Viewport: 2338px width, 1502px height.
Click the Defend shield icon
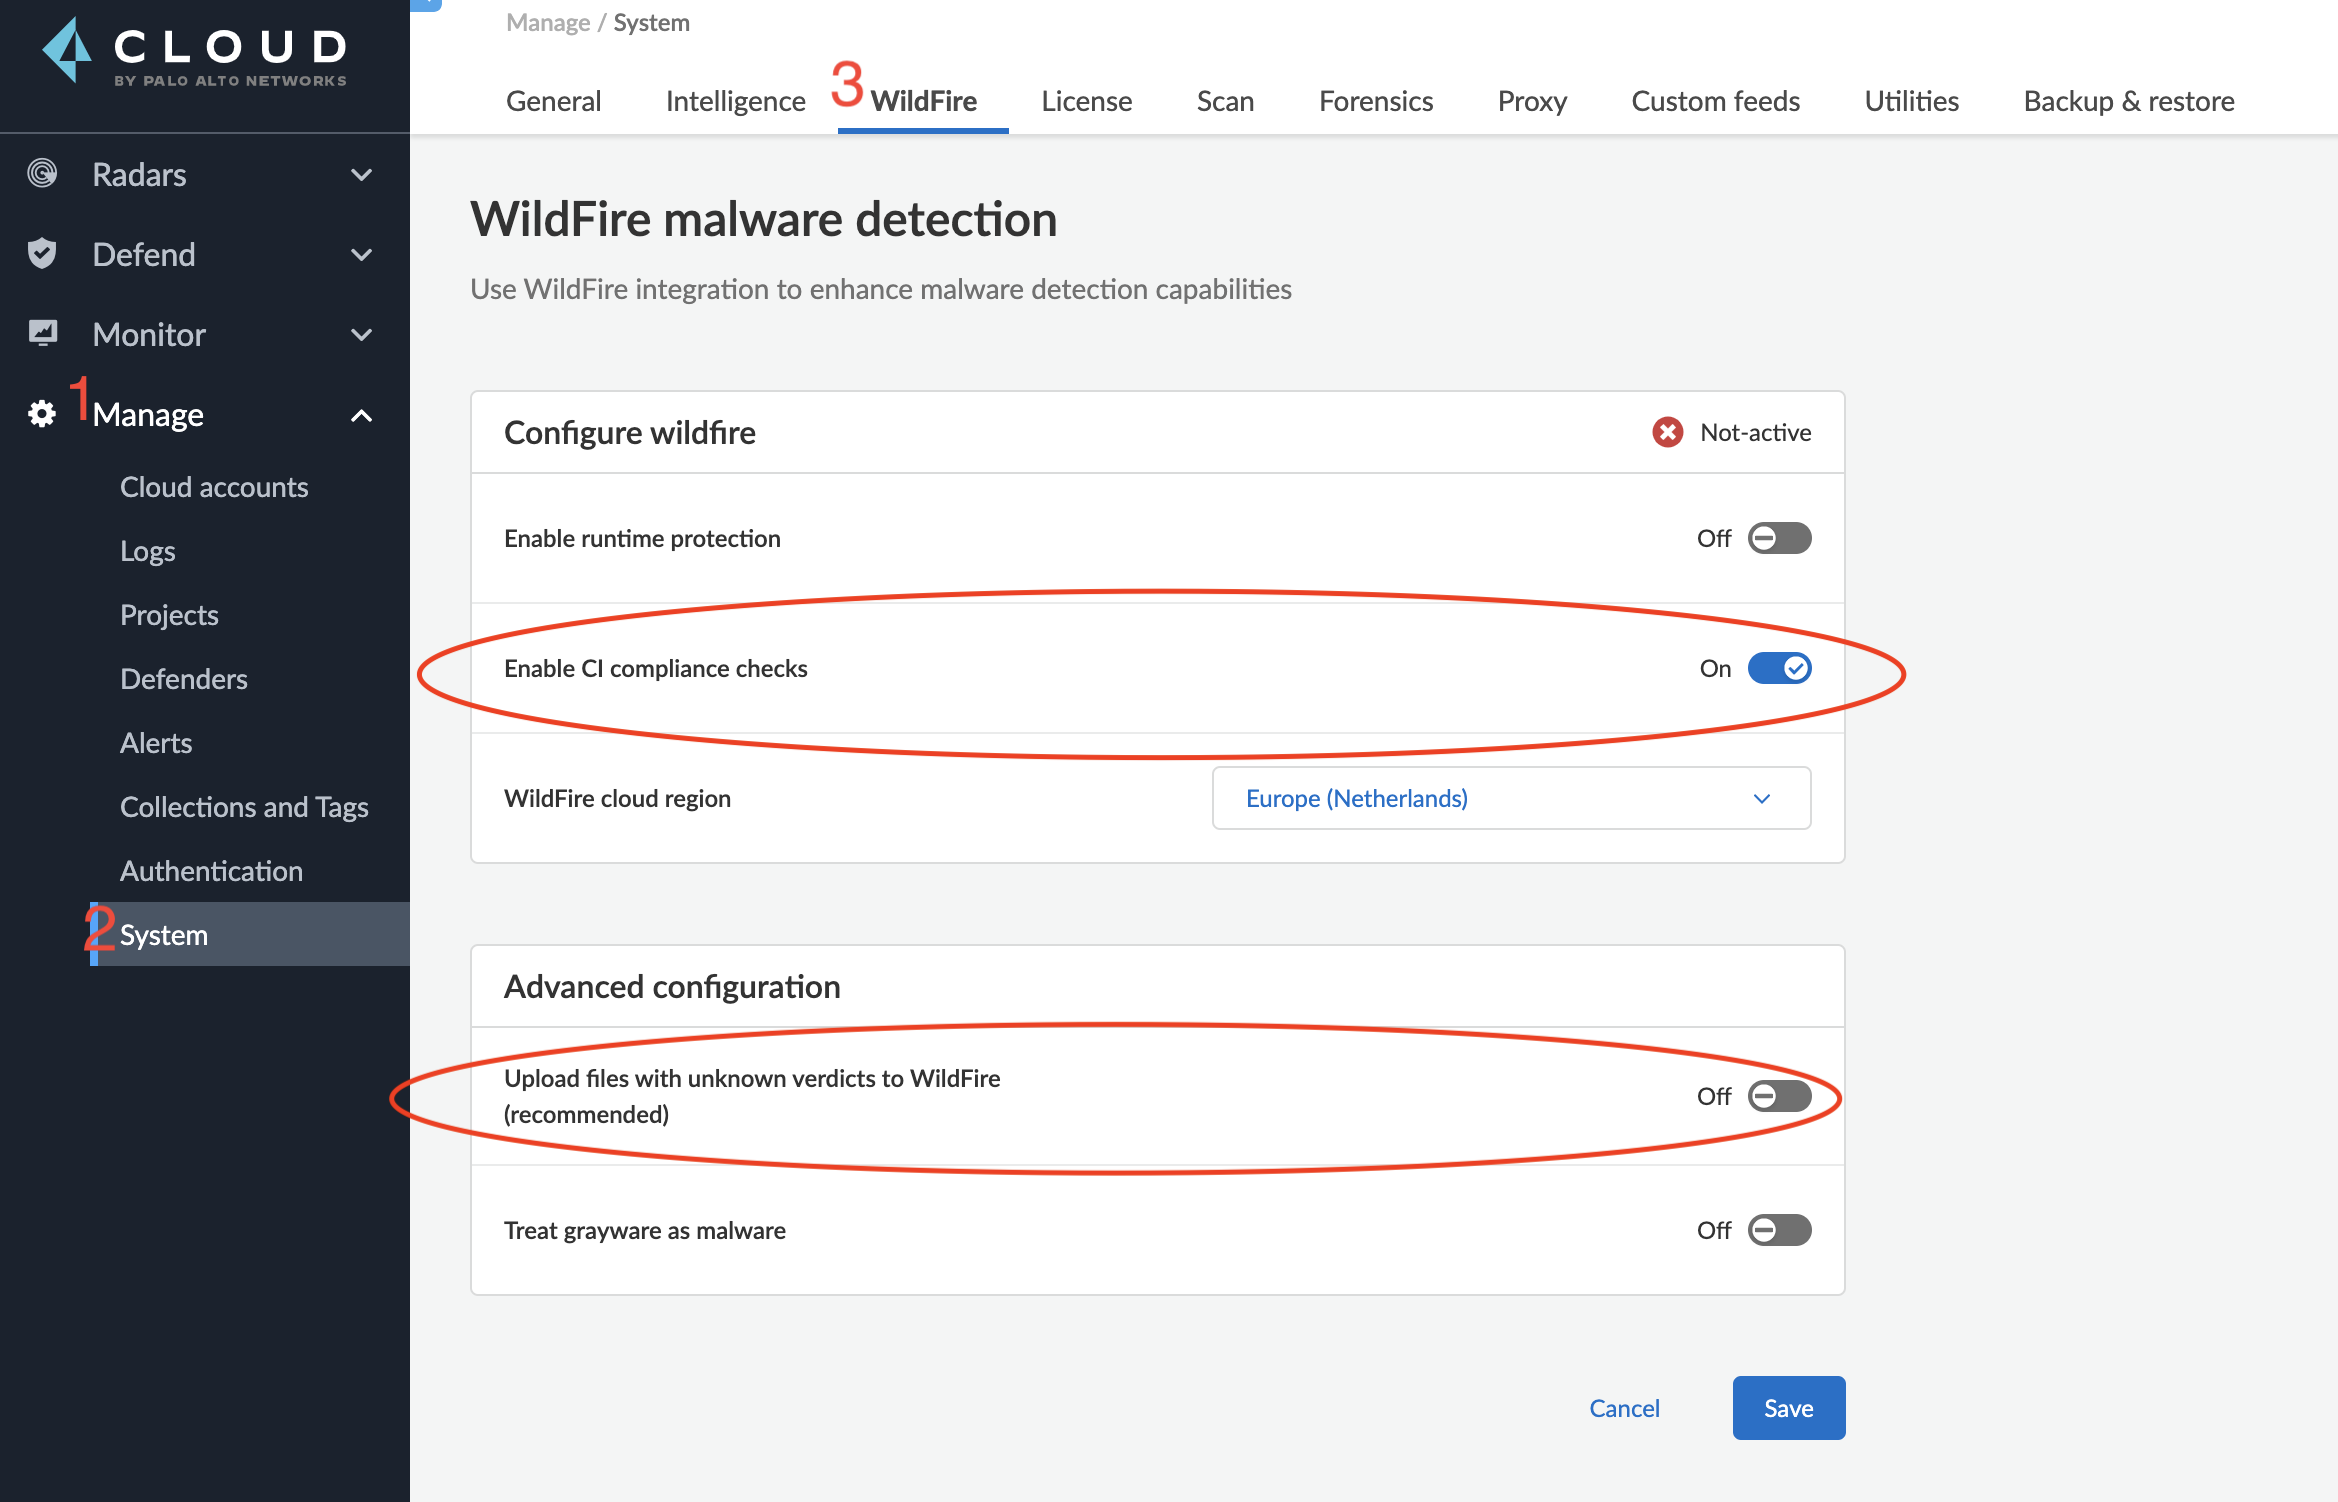(42, 254)
